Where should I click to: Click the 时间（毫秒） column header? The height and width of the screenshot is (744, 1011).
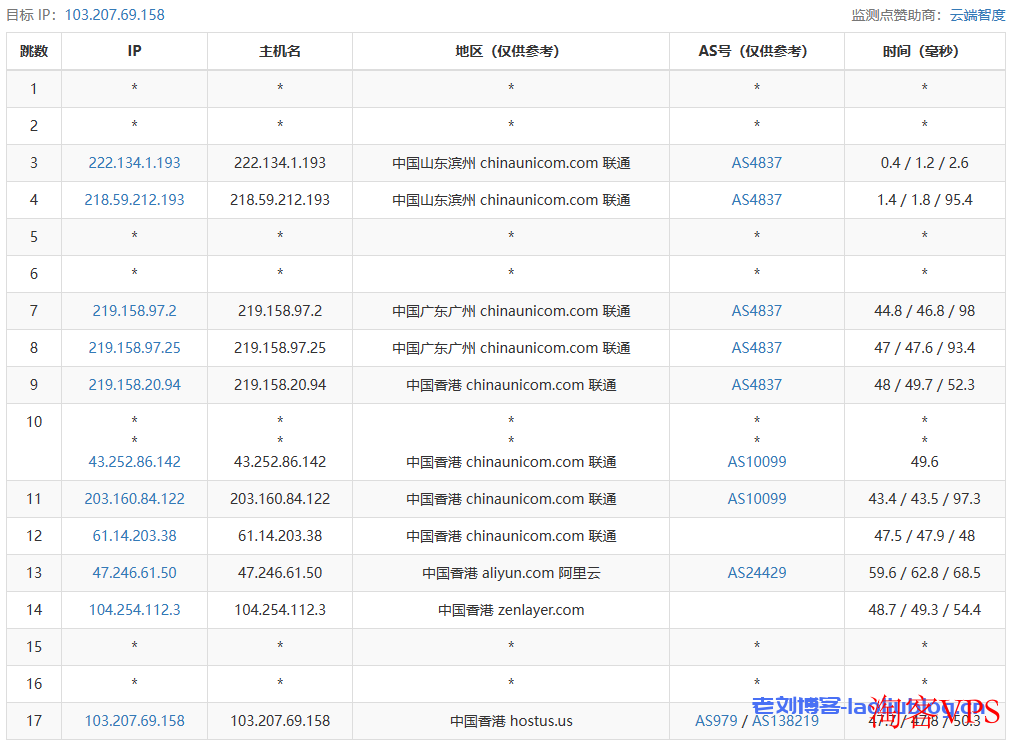point(924,51)
